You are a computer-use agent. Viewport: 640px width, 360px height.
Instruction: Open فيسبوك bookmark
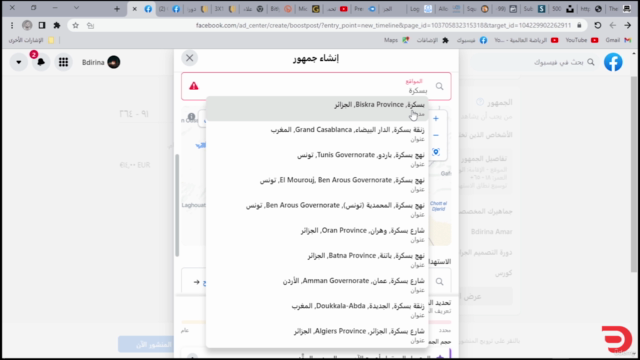pyautogui.click(x=471, y=40)
